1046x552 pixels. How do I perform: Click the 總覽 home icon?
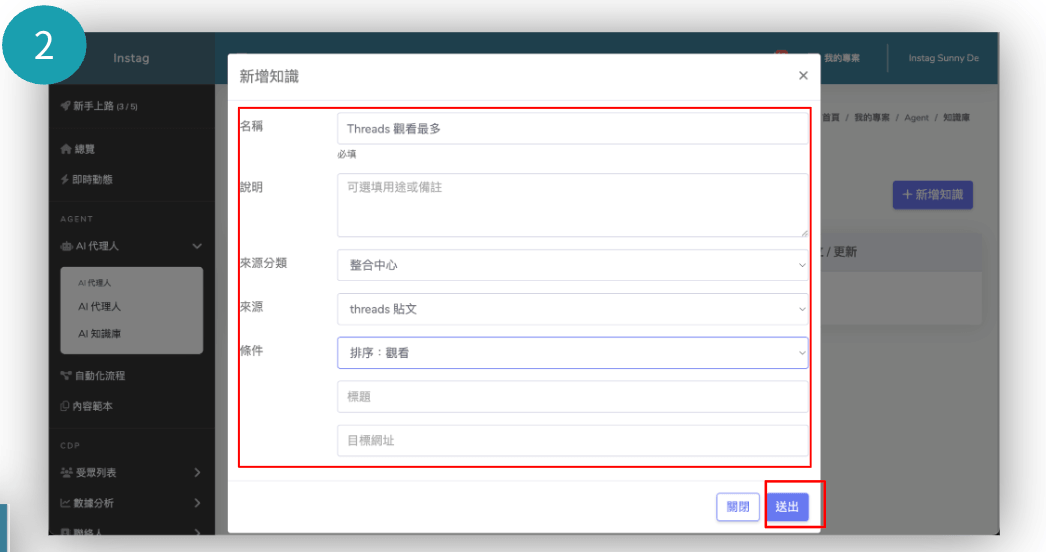66,150
